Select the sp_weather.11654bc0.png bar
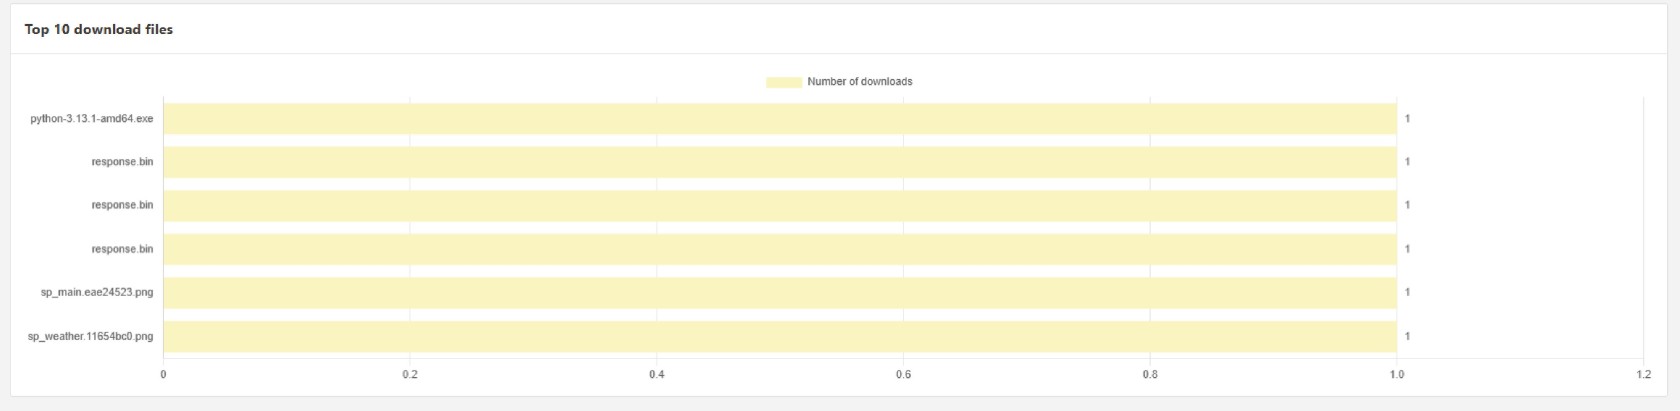This screenshot has height=411, width=1680. coord(779,336)
